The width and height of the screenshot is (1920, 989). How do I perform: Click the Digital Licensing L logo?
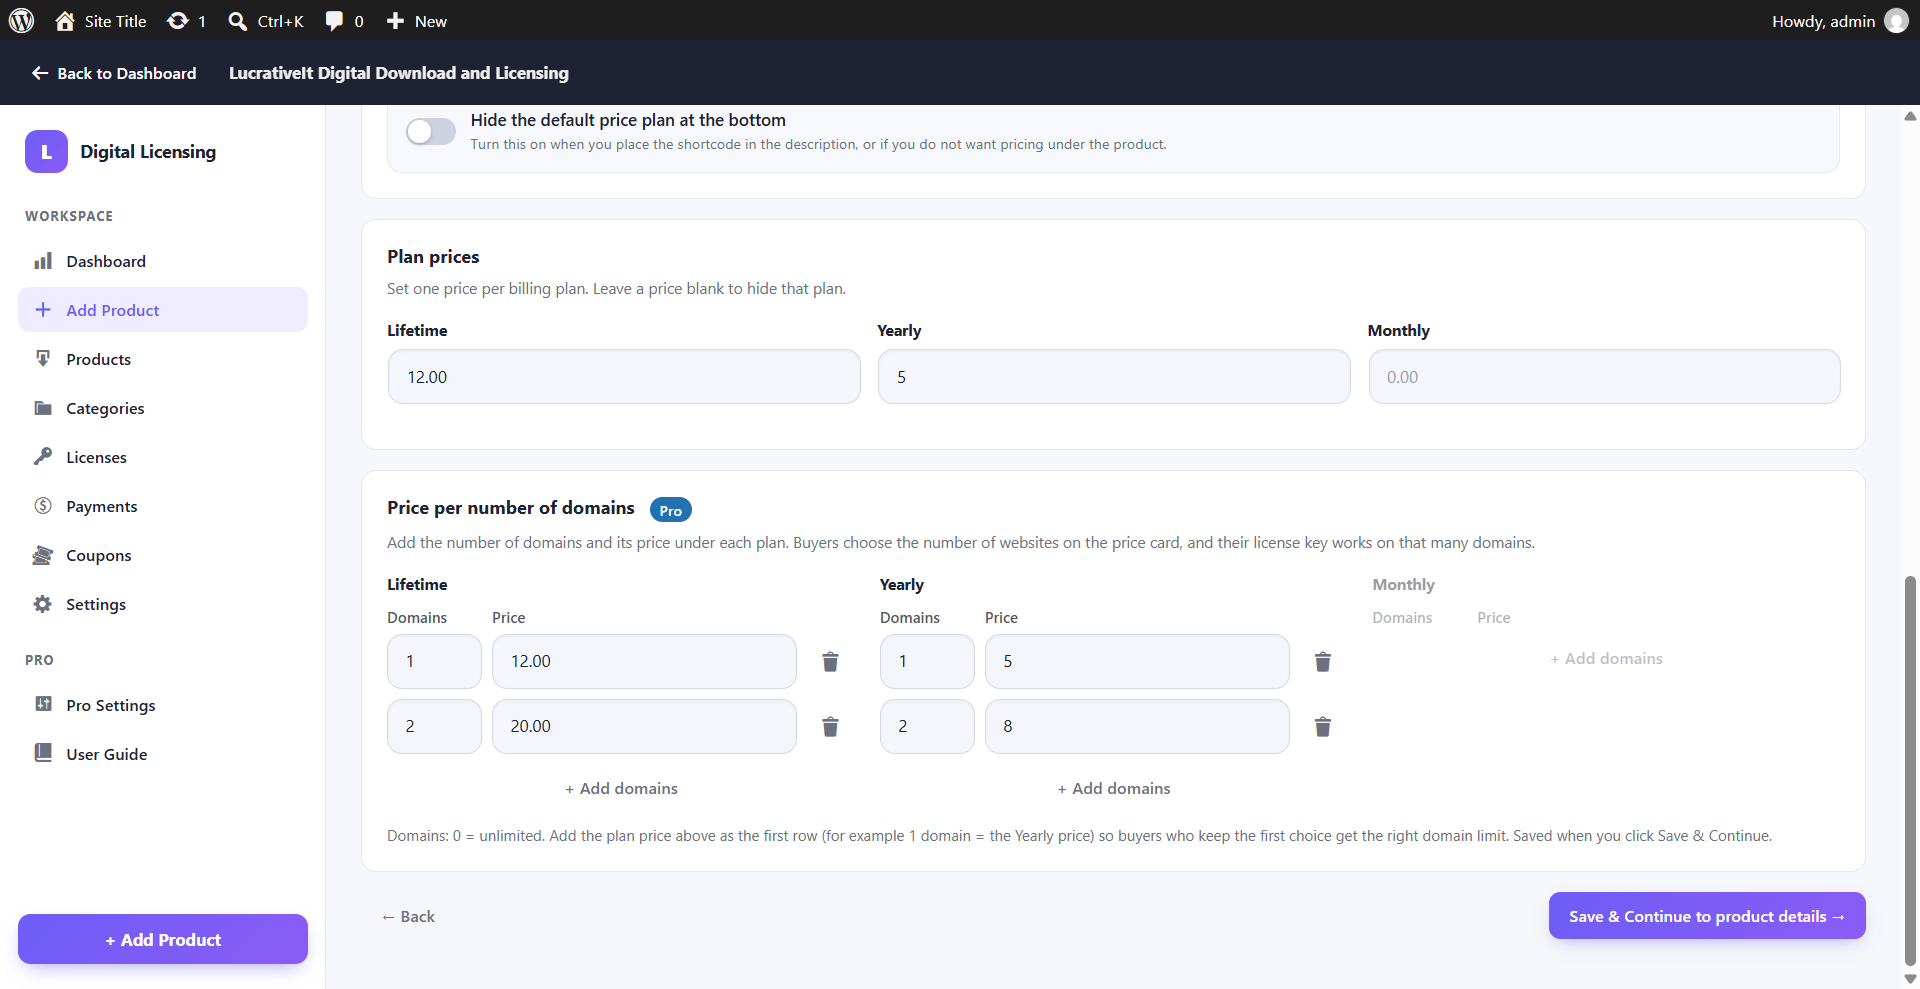tap(46, 152)
